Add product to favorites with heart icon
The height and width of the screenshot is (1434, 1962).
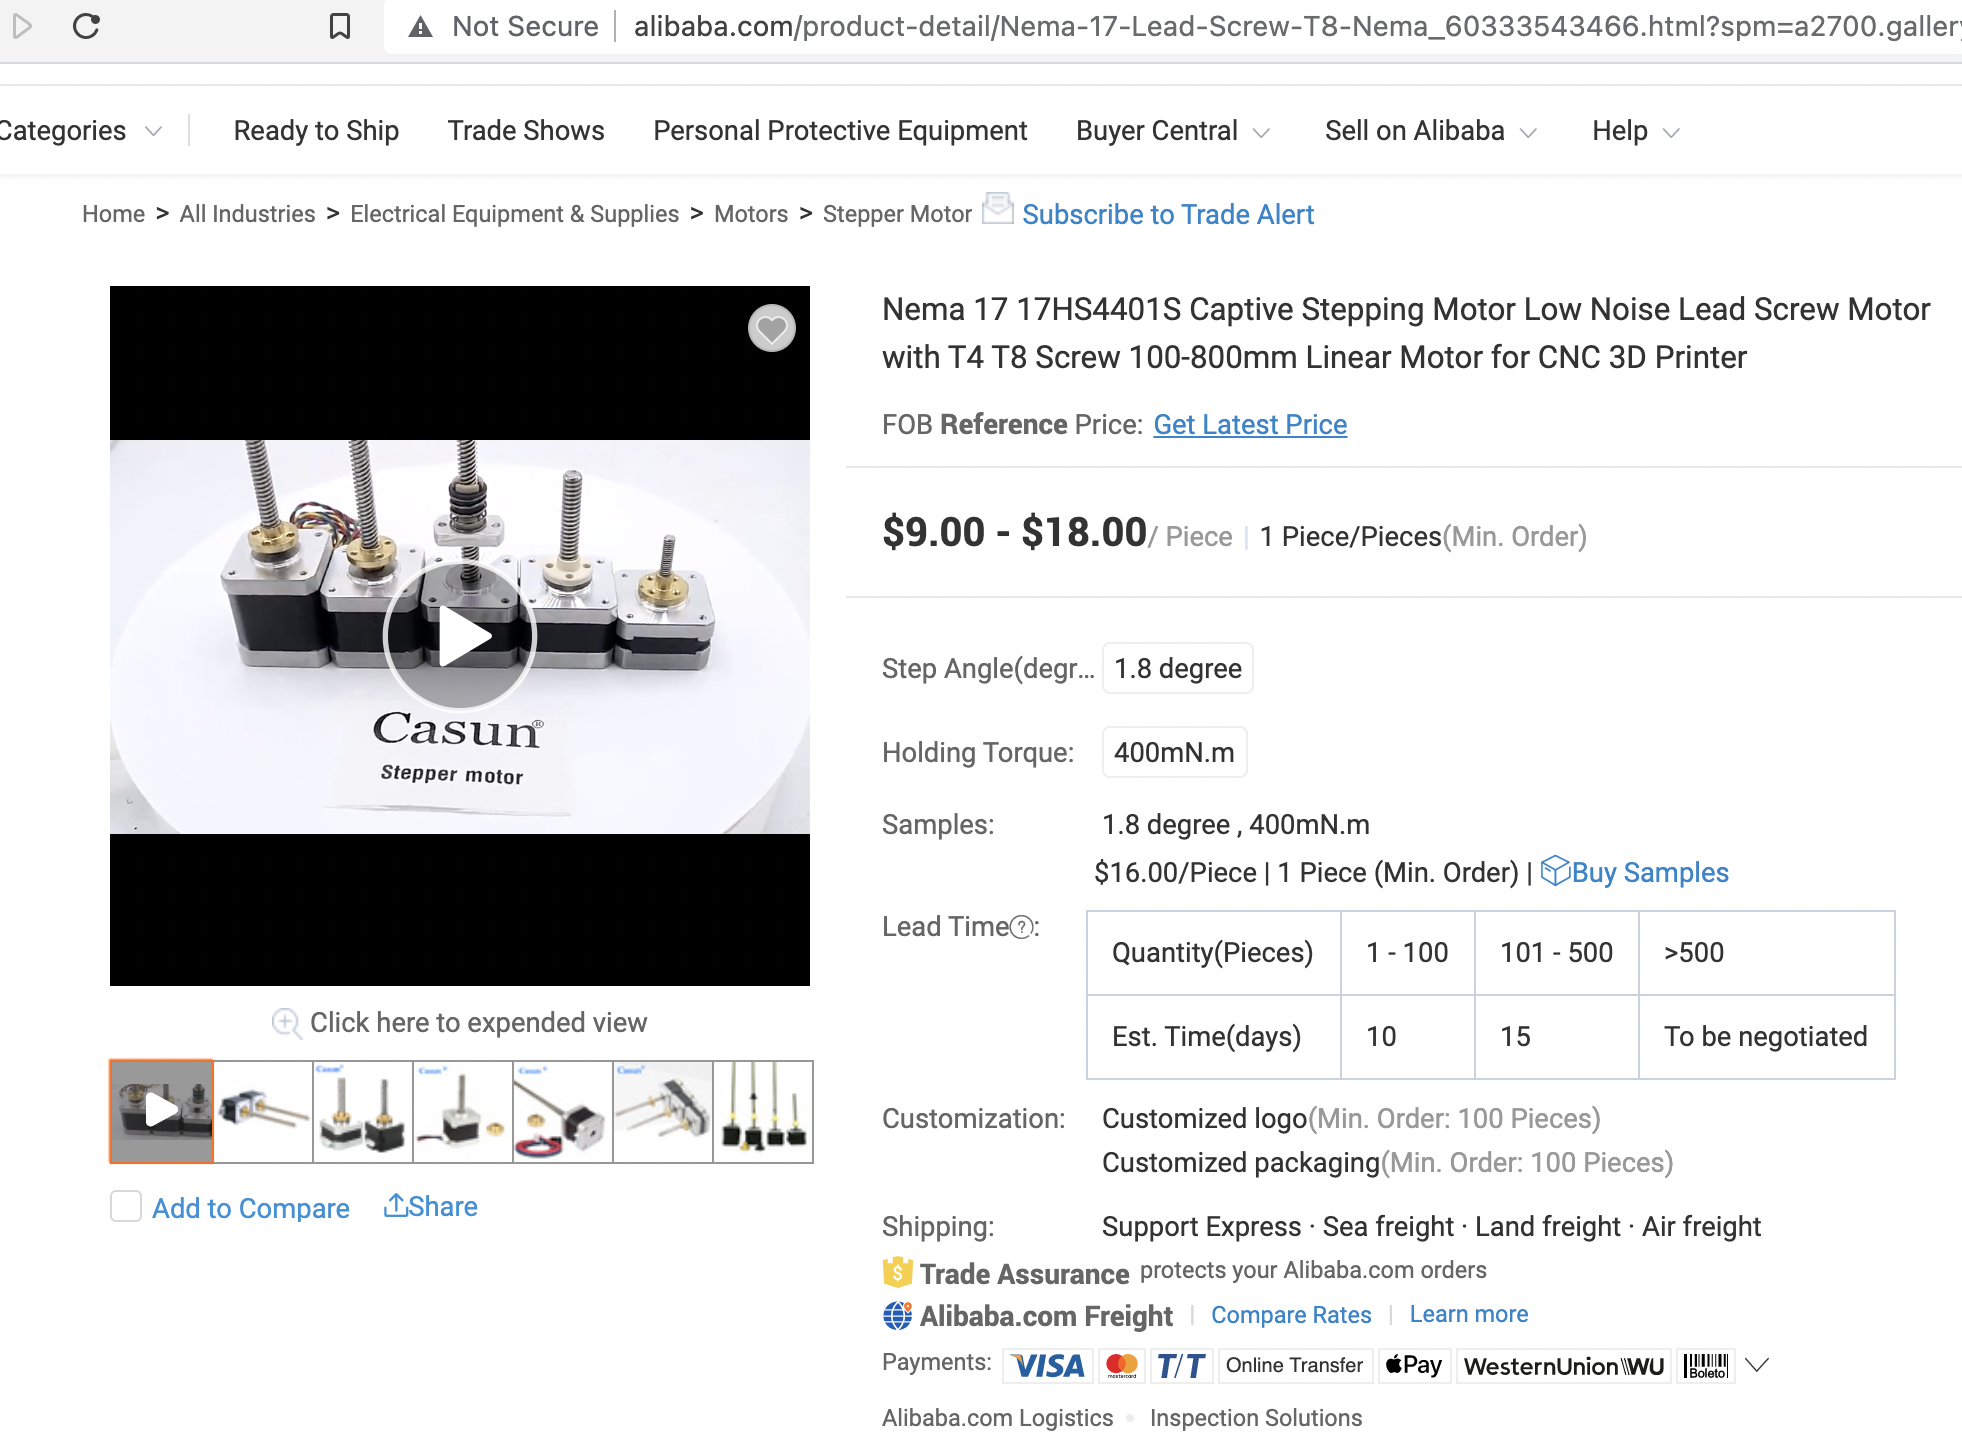click(772, 328)
